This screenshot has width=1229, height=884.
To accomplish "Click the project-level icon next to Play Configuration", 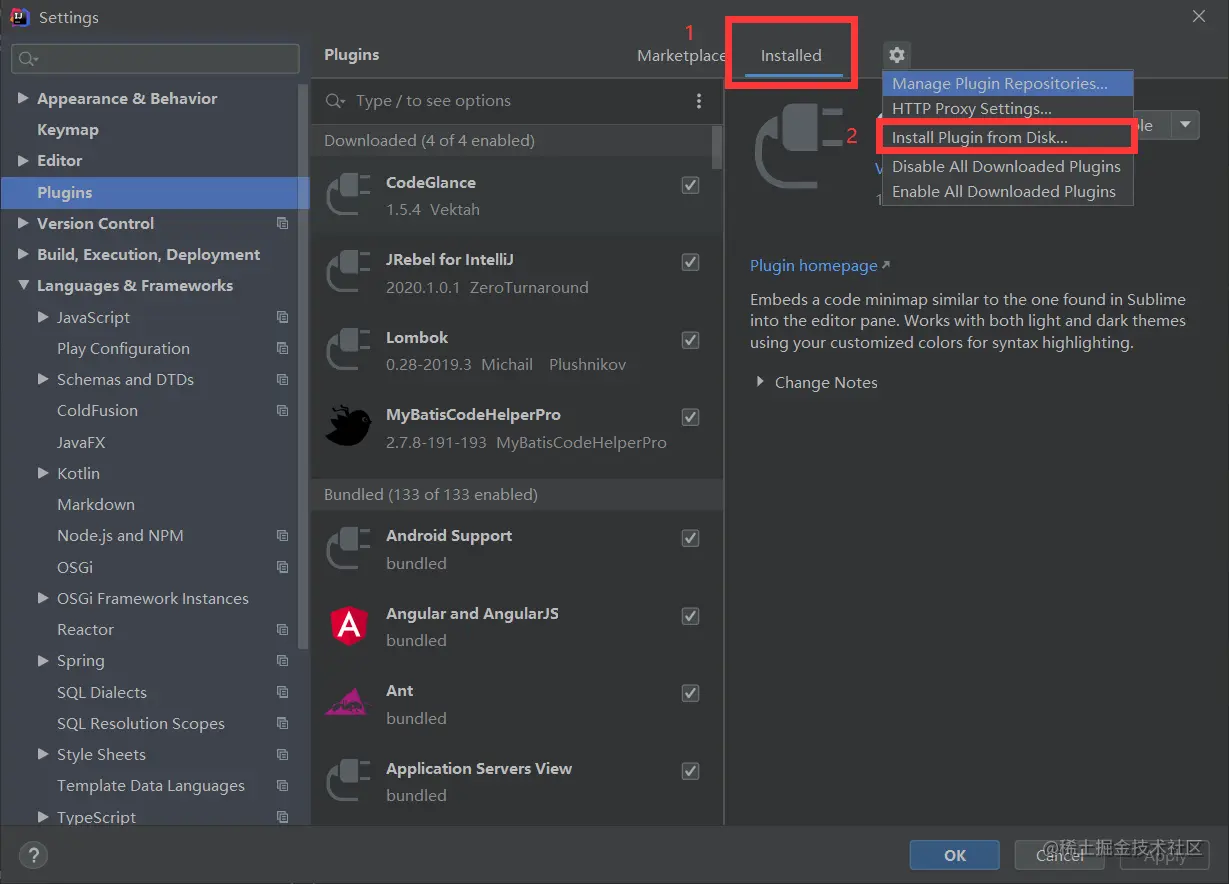I will coord(282,348).
